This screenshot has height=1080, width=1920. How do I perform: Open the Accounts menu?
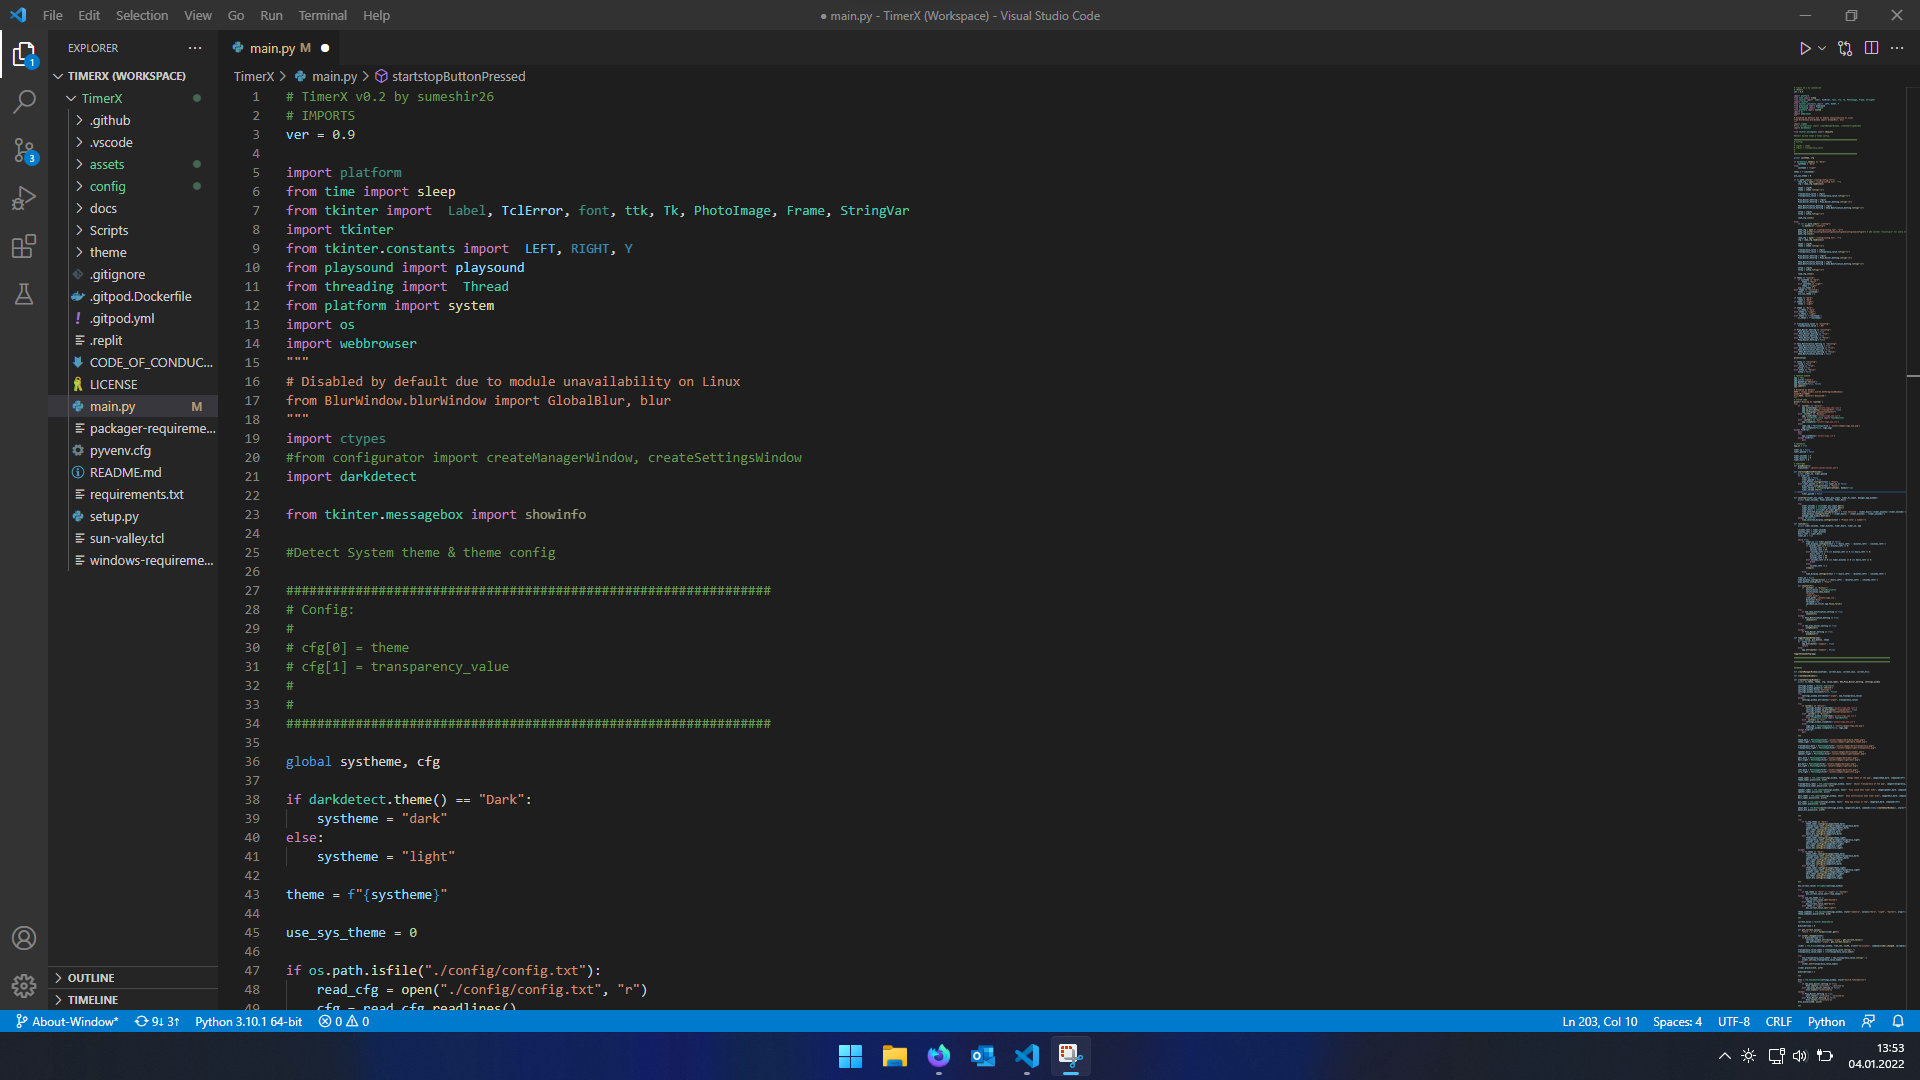coord(24,938)
